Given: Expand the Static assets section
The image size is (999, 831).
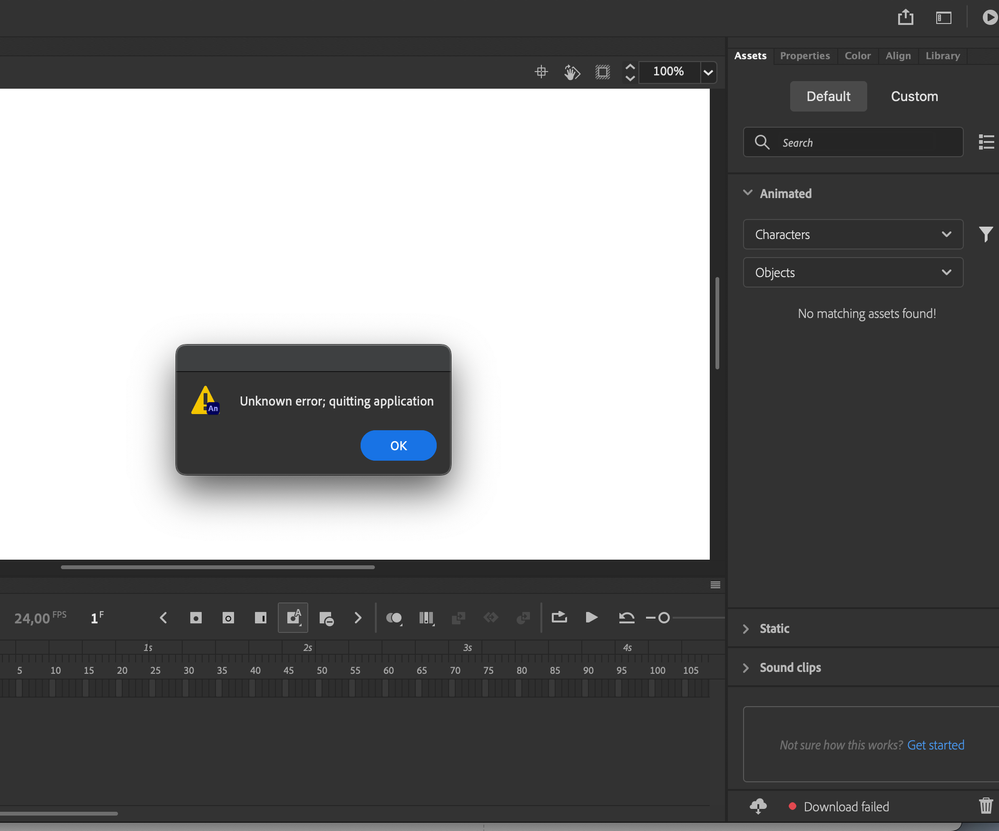Looking at the screenshot, I should [773, 628].
